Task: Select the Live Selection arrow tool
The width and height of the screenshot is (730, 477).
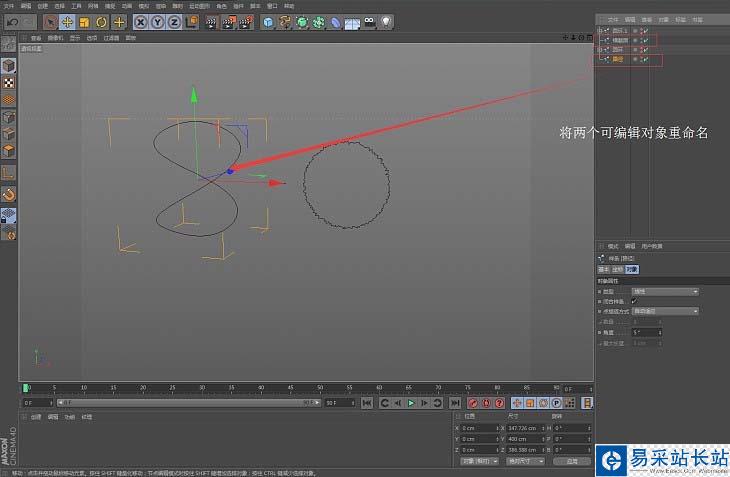Action: pos(50,22)
